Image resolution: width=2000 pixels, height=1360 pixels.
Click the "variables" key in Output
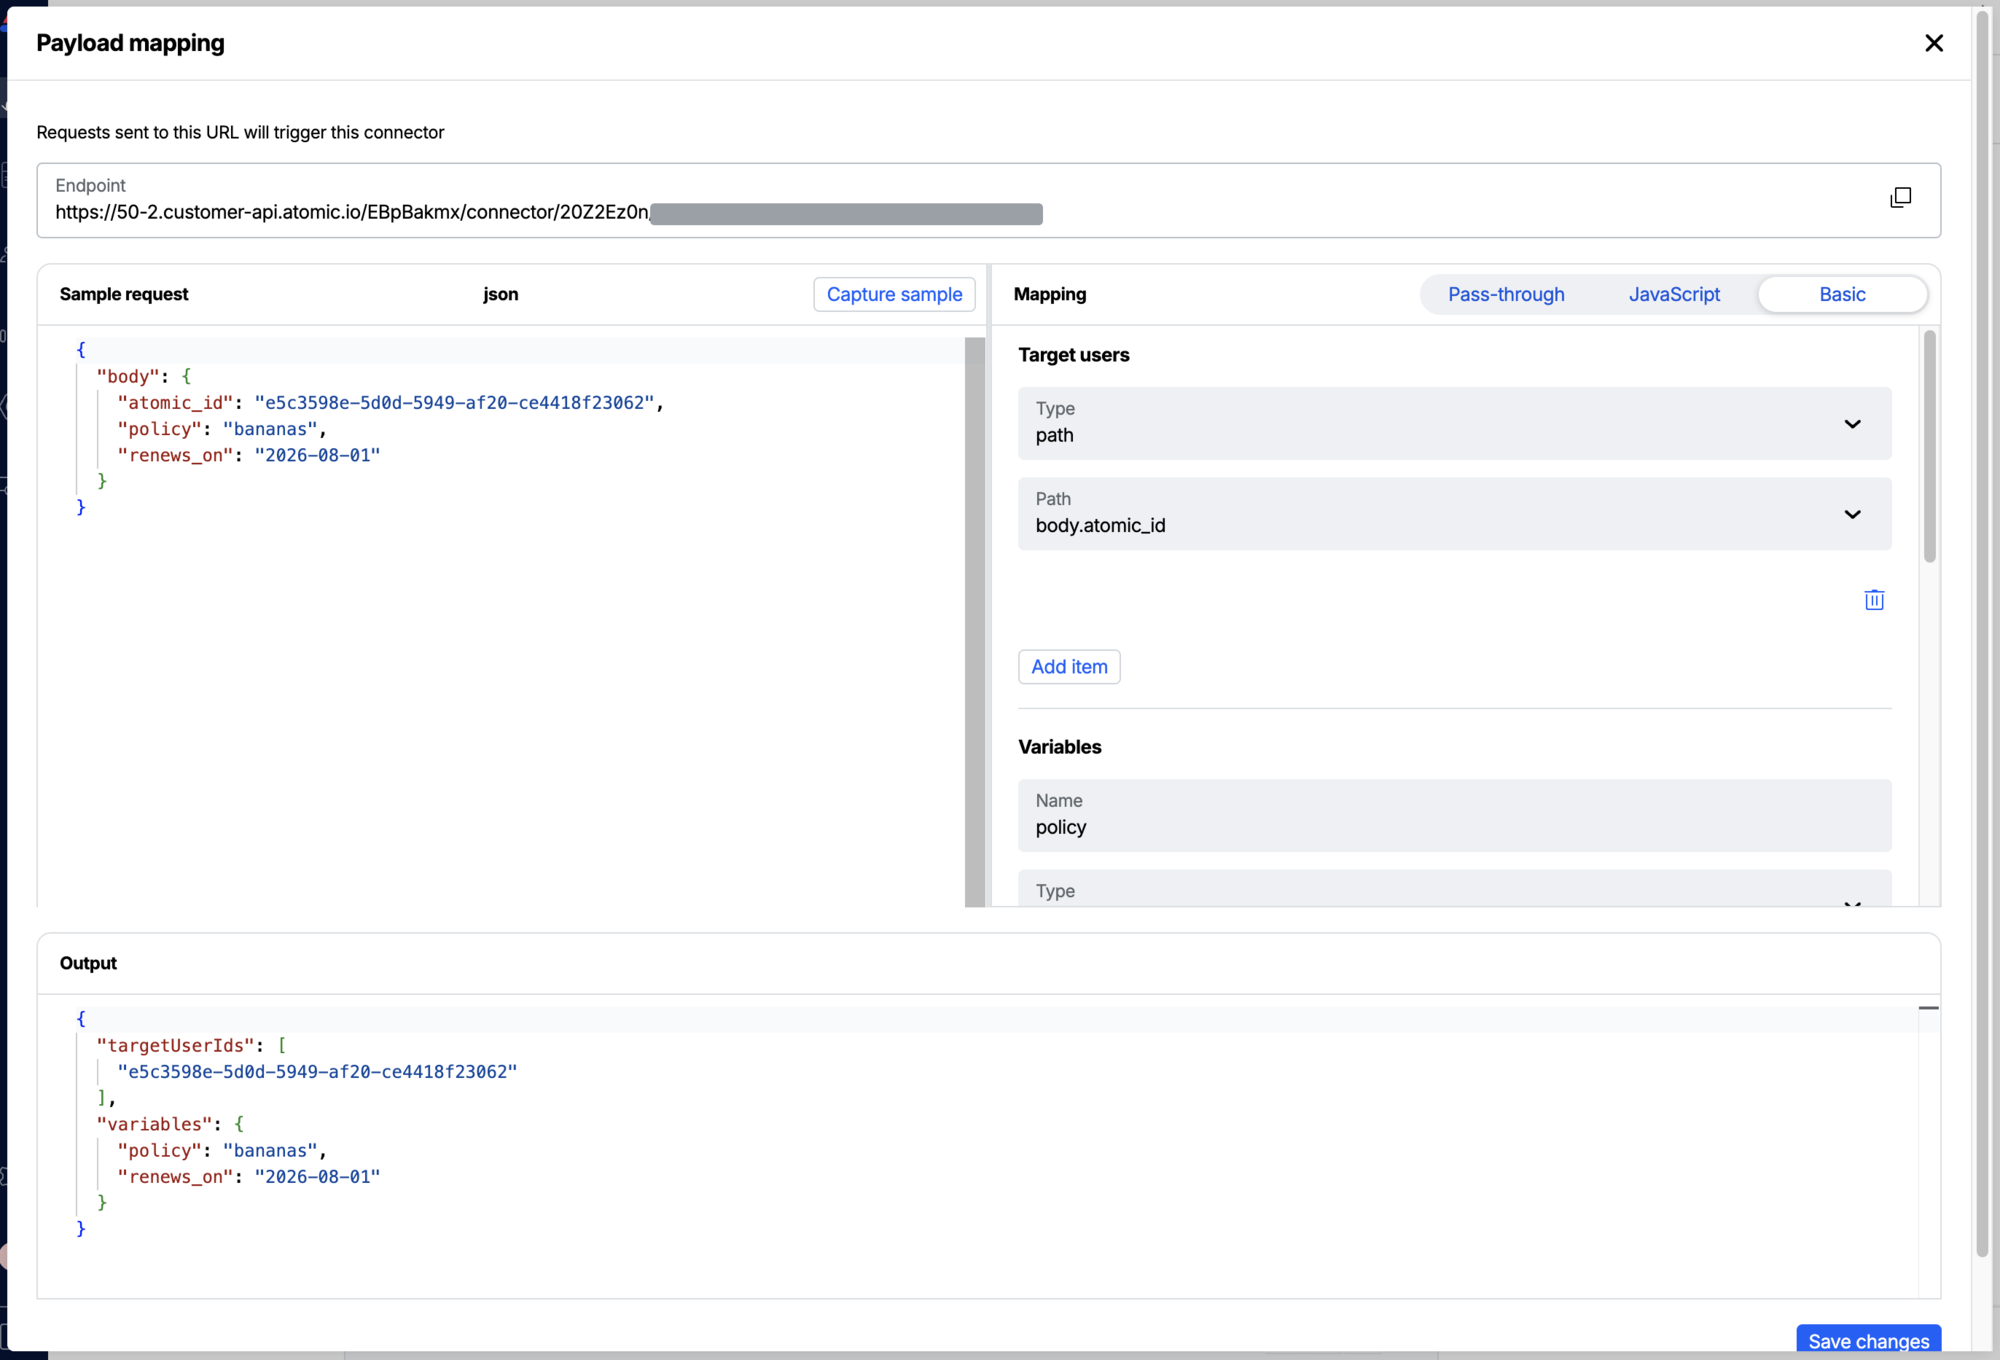point(154,1124)
